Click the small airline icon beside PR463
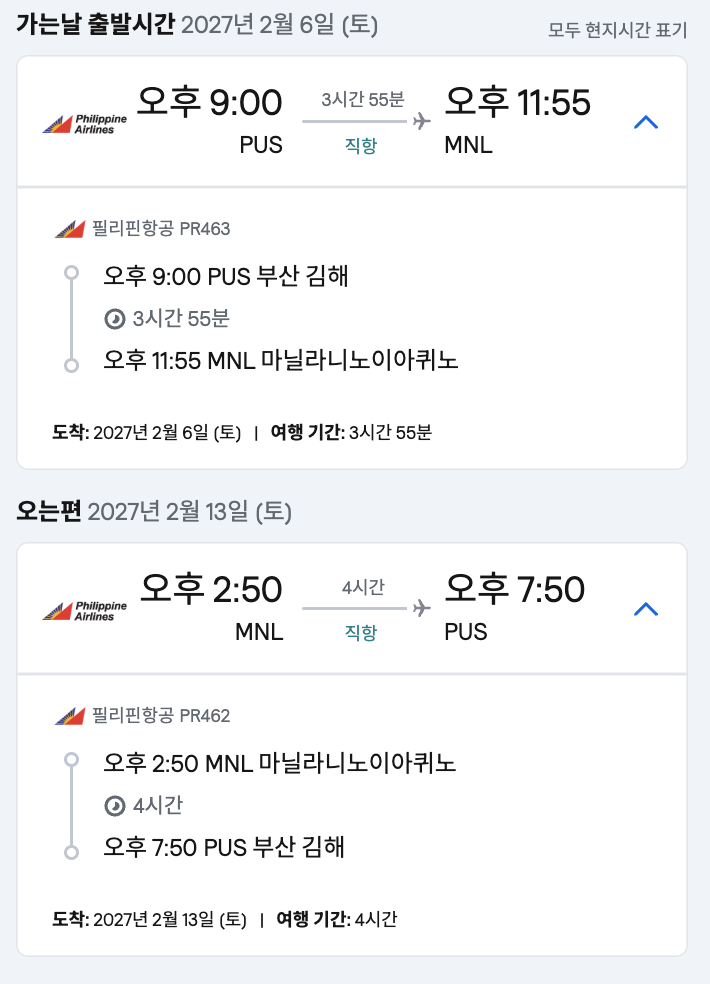 [70, 230]
